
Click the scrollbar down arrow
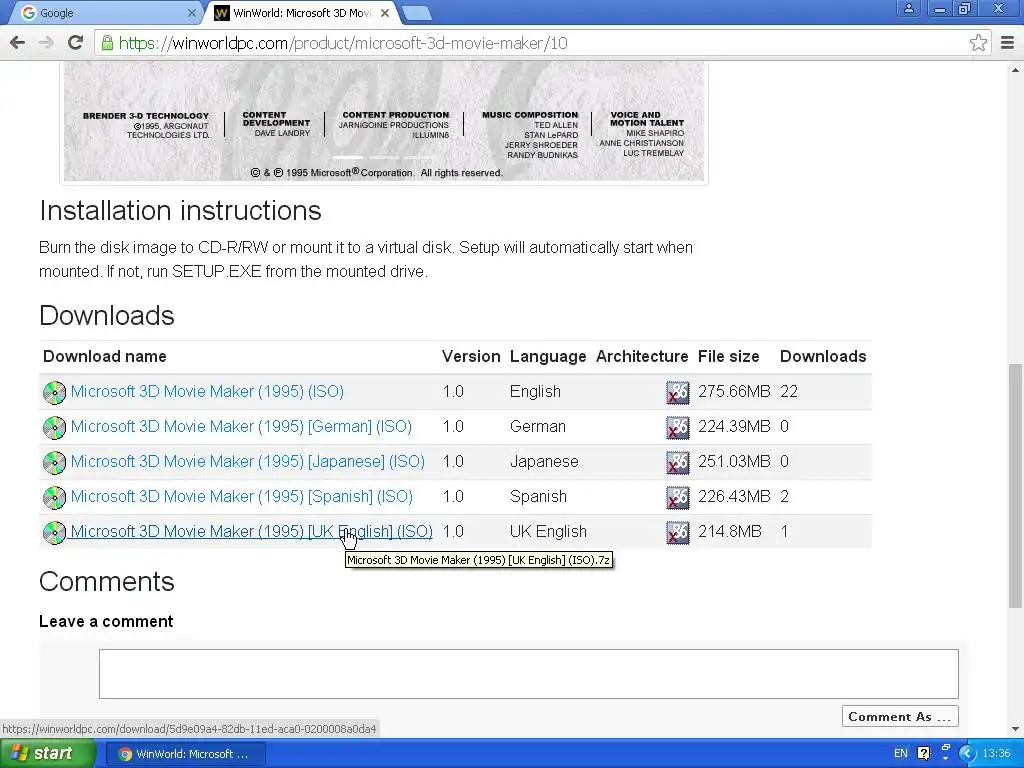[1014, 729]
